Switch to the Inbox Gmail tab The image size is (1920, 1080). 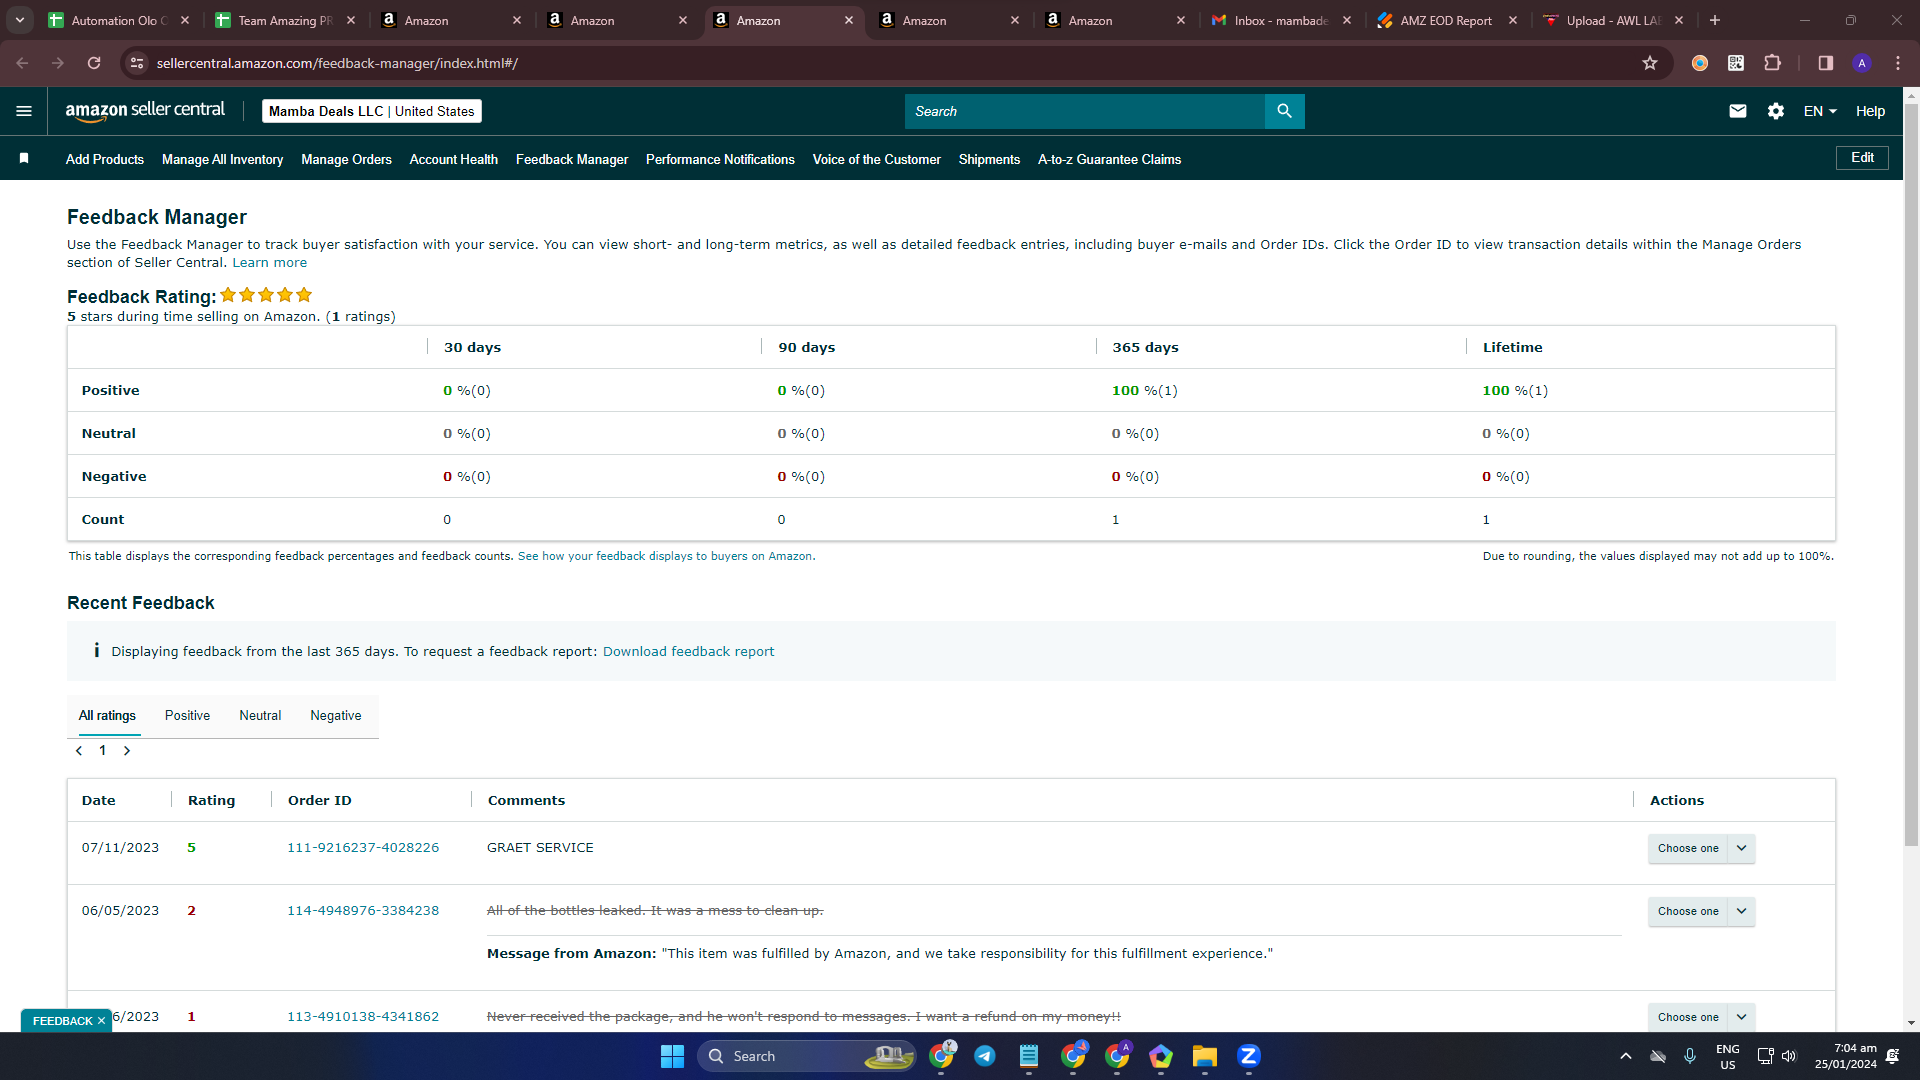[1280, 20]
